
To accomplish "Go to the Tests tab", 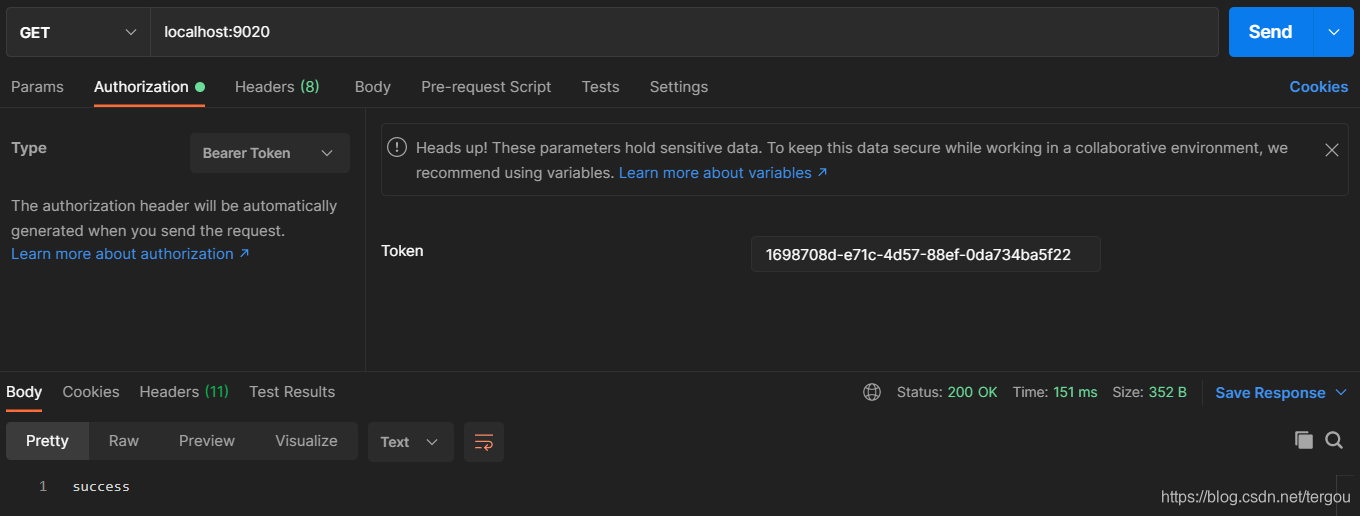I will (600, 87).
